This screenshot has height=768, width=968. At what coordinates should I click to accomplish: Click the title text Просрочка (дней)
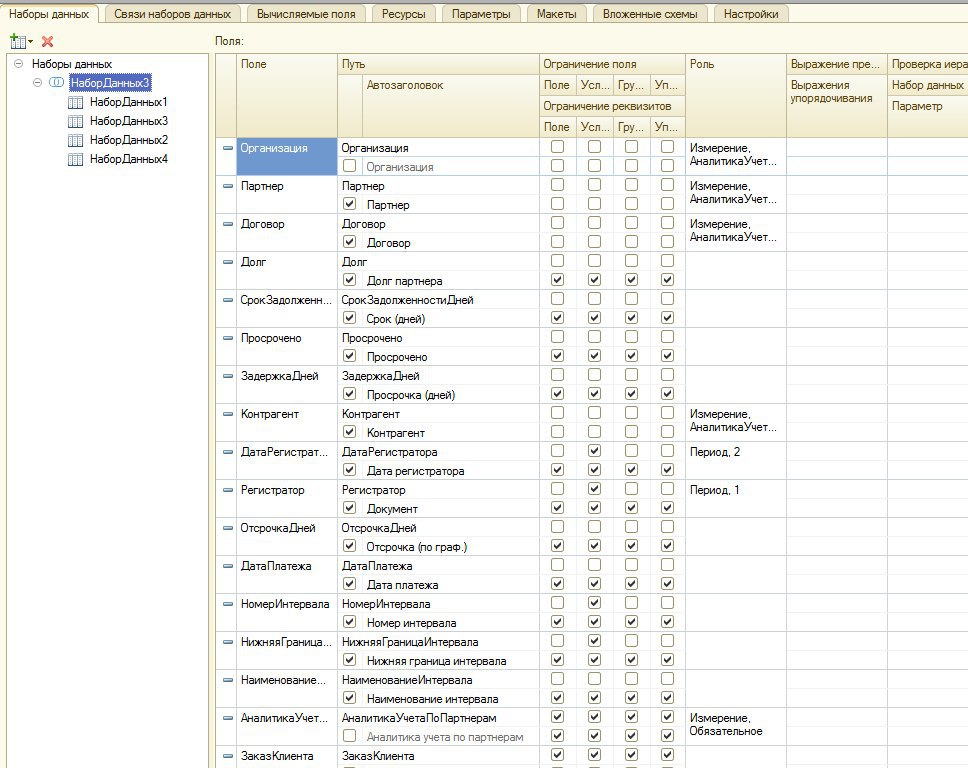(x=411, y=395)
